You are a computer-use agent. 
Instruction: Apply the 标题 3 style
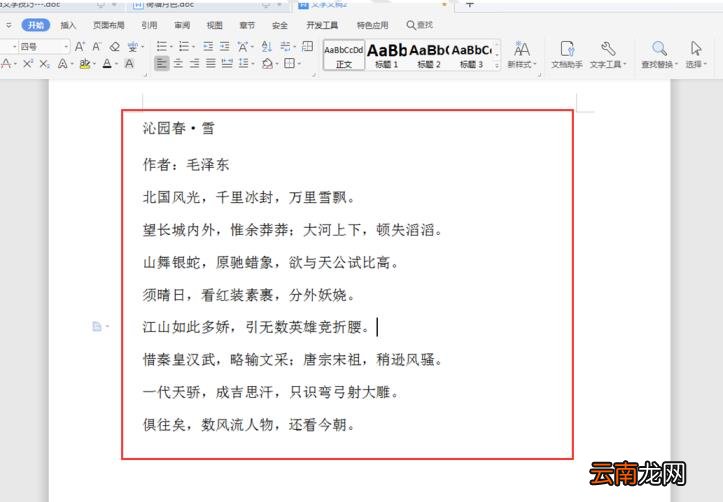point(471,55)
